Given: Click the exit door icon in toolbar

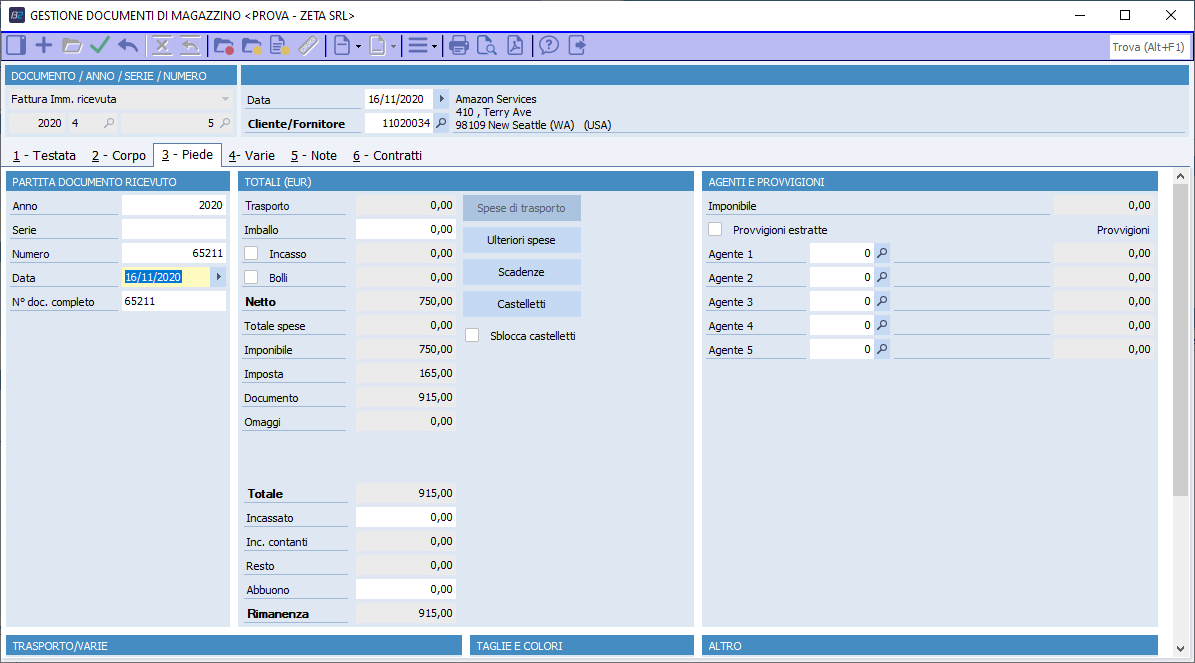Looking at the screenshot, I should click(577, 46).
